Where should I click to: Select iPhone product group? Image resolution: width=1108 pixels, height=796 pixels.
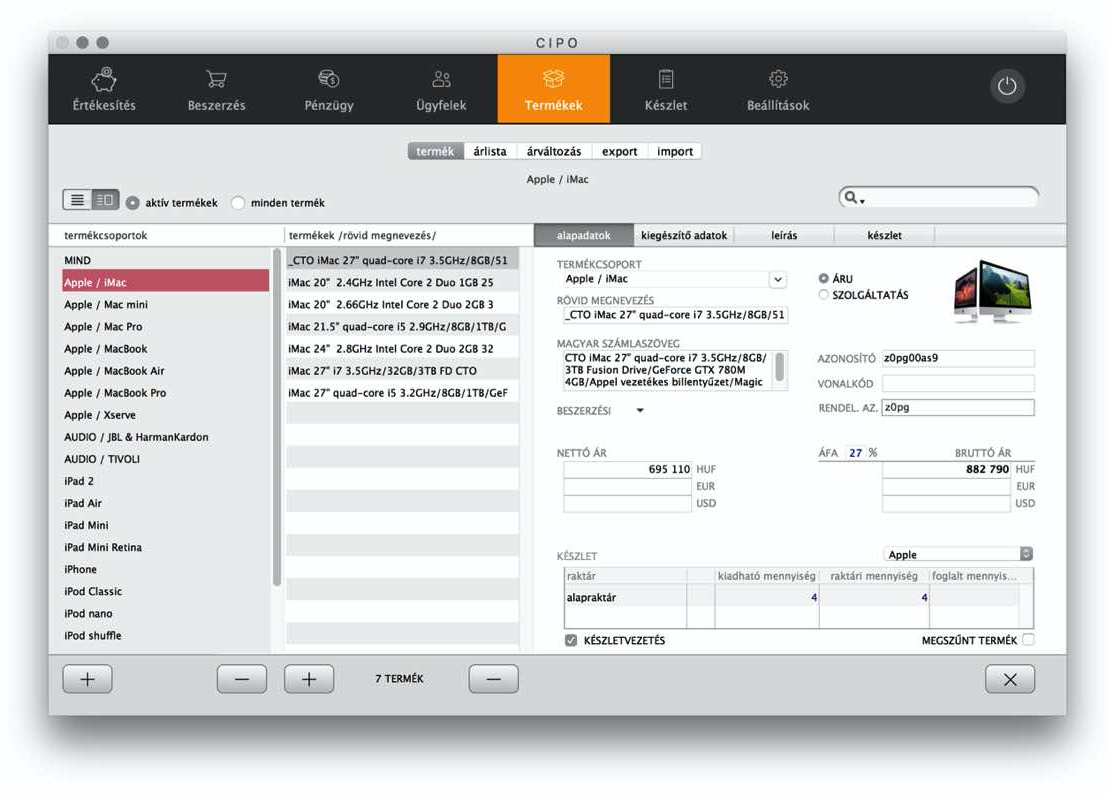point(165,570)
